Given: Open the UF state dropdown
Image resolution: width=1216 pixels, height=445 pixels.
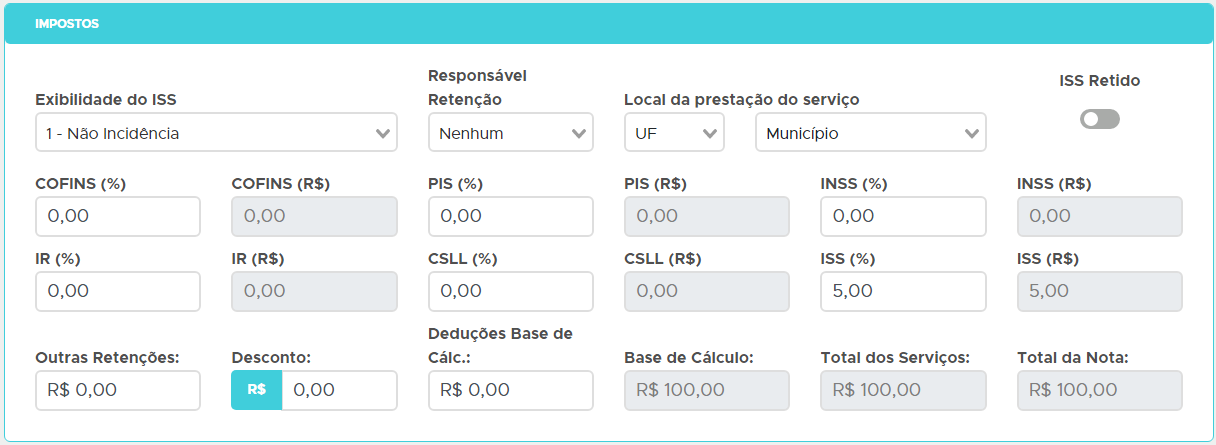Looking at the screenshot, I should [x=674, y=133].
